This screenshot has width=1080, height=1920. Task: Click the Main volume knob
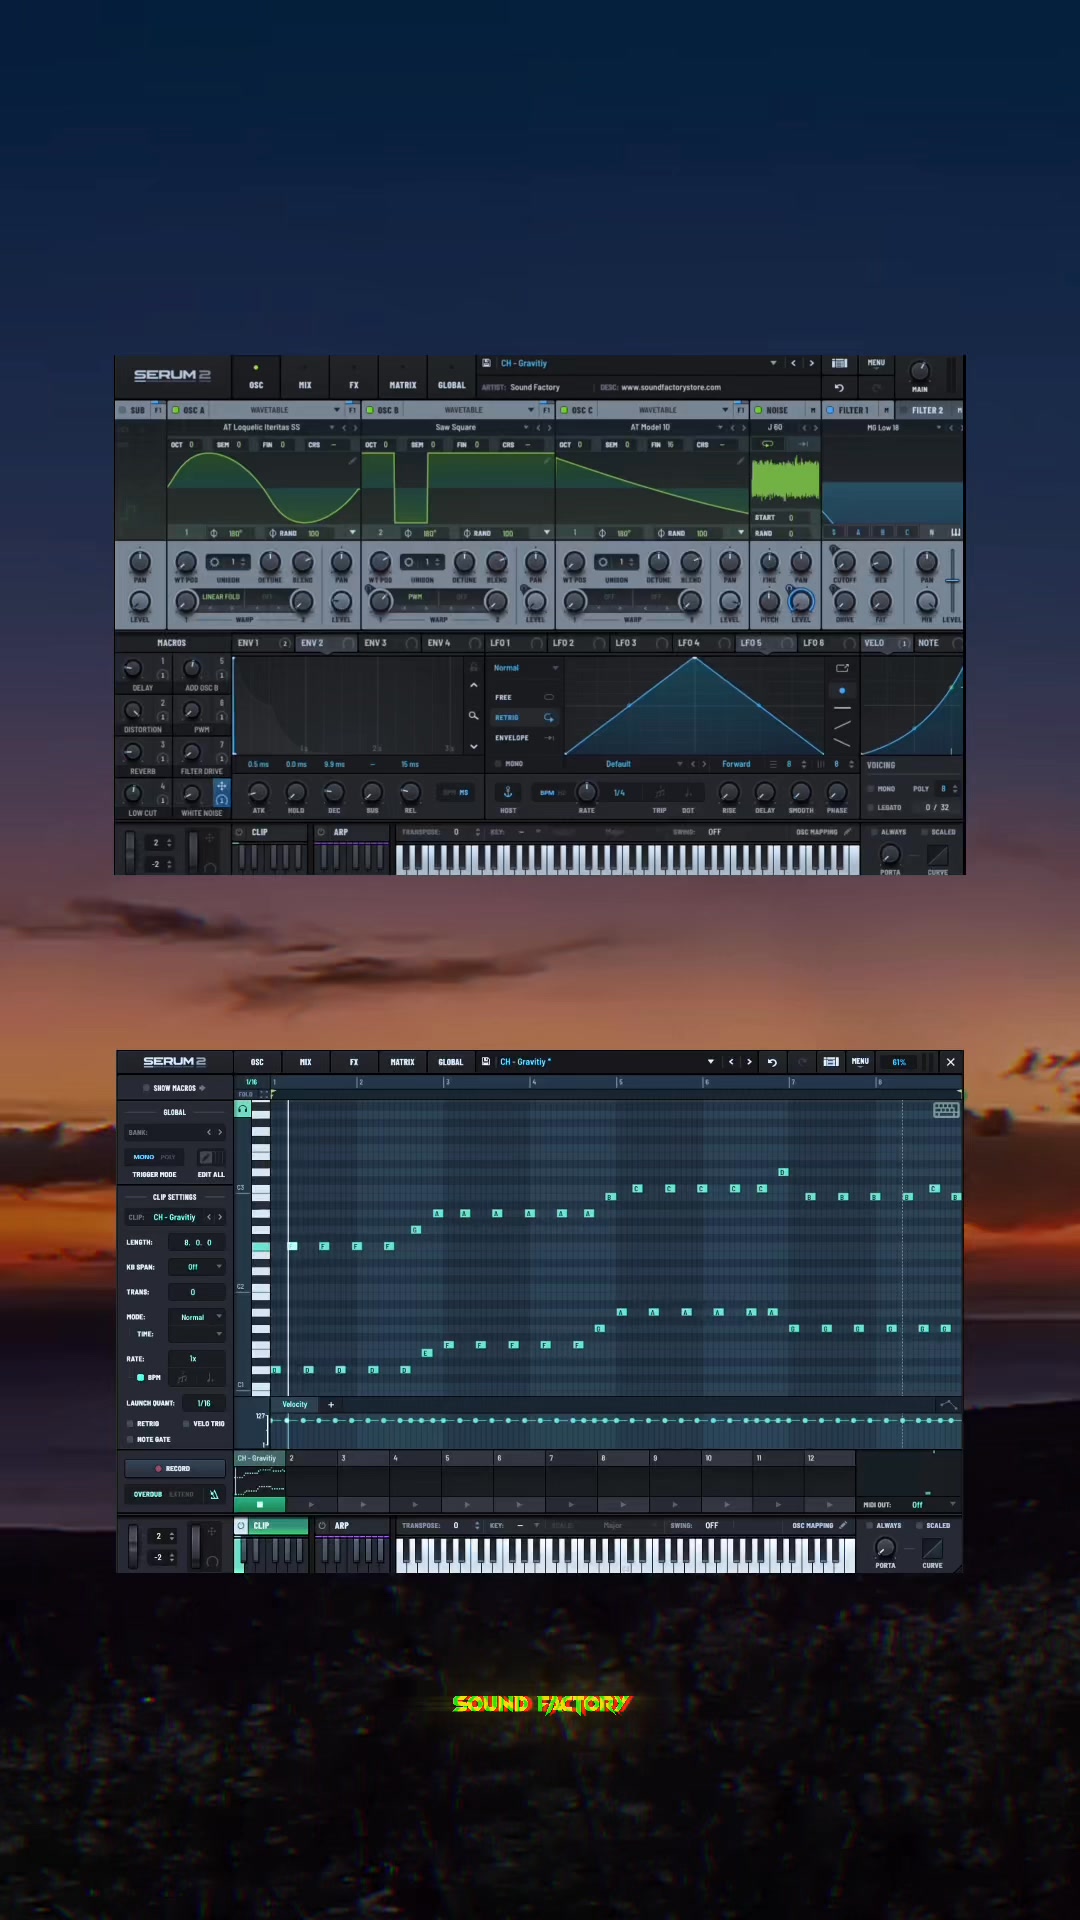(919, 371)
